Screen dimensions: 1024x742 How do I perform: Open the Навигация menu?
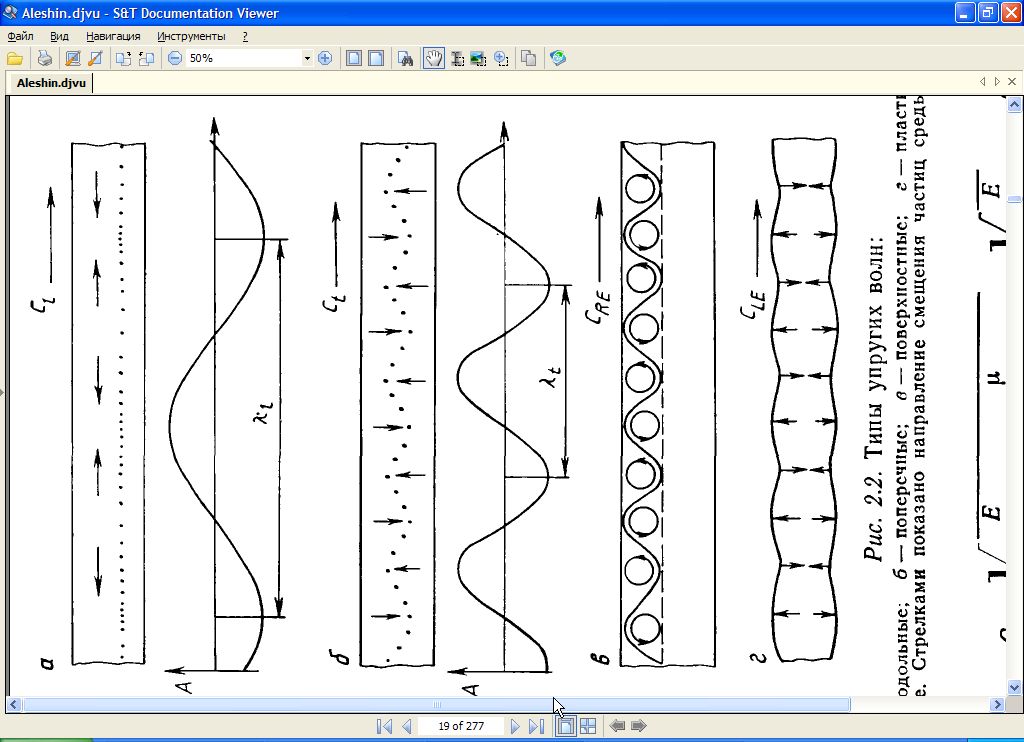113,37
